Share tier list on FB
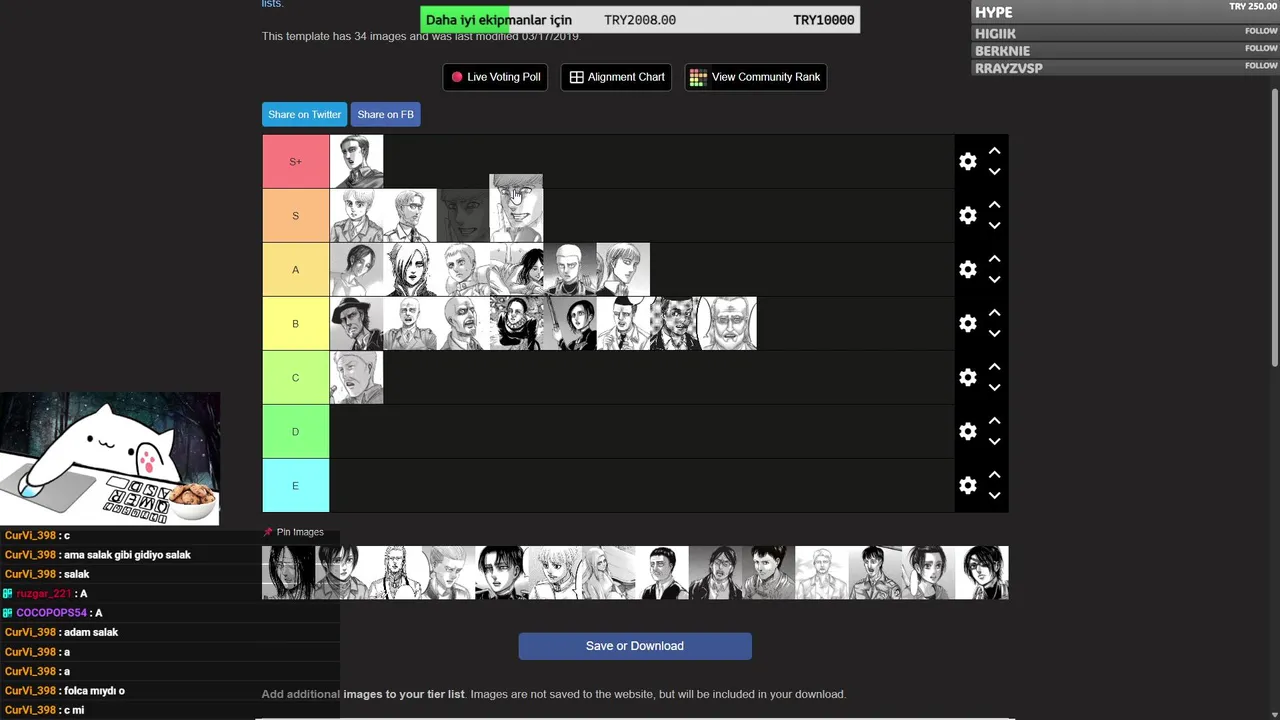This screenshot has width=1280, height=720. [x=385, y=114]
